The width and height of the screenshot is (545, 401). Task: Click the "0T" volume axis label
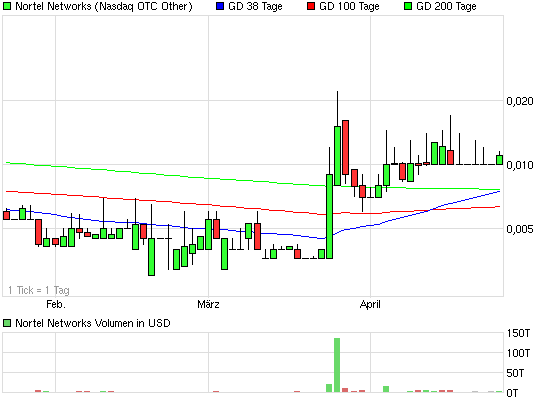click(x=512, y=393)
